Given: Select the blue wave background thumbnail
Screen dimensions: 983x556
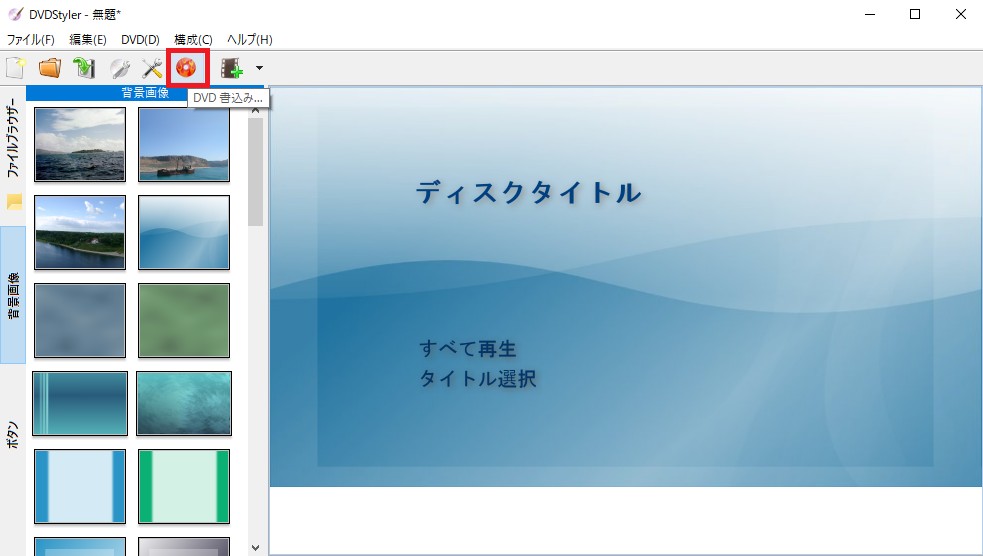Looking at the screenshot, I should [184, 233].
